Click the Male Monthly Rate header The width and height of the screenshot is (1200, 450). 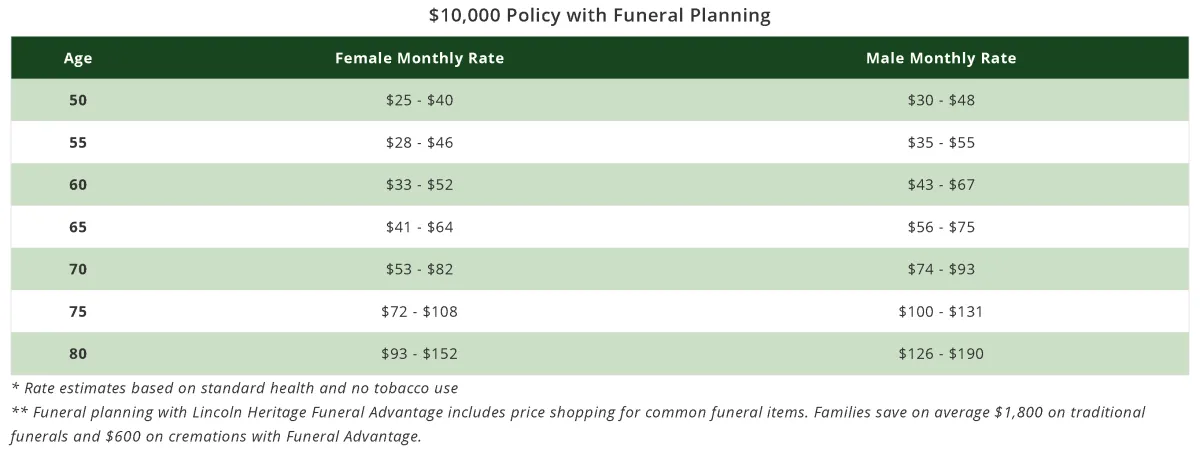tap(941, 58)
